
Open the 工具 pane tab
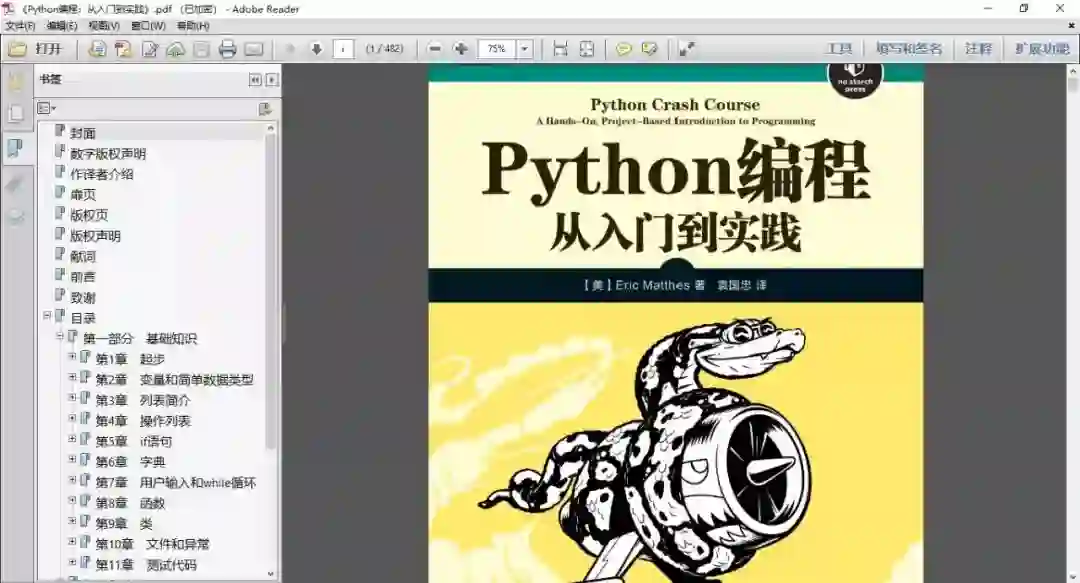click(839, 49)
